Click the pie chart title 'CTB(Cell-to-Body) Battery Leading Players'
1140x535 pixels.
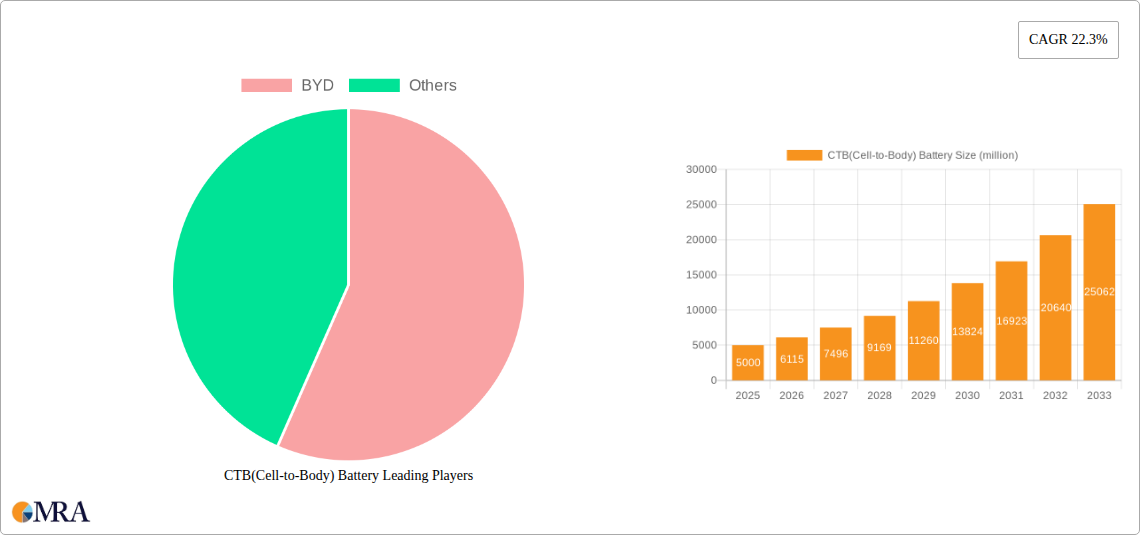pyautogui.click(x=348, y=476)
